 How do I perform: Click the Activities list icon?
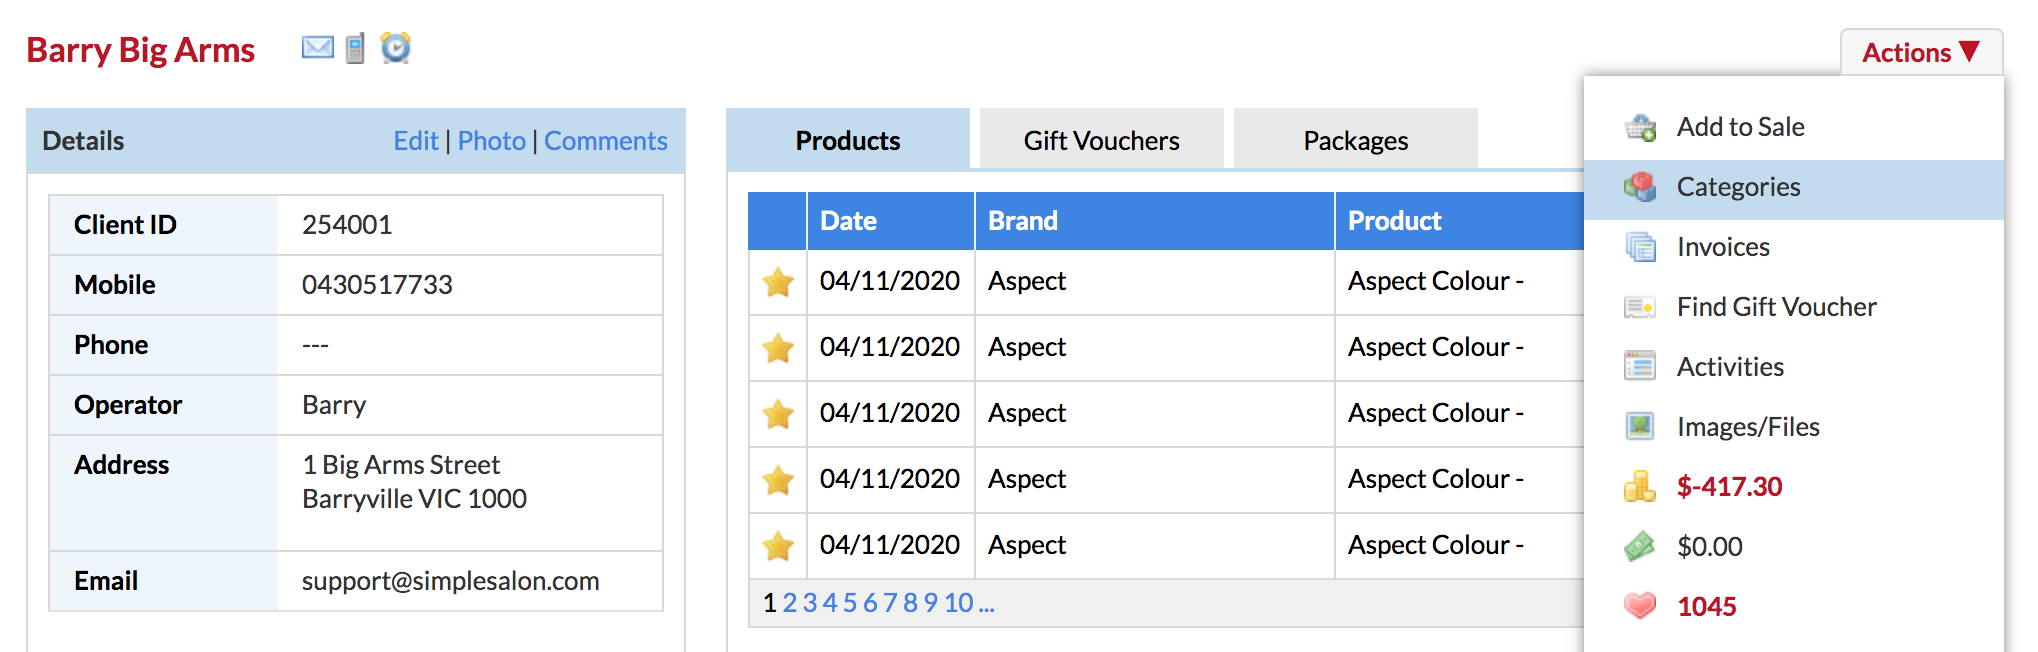point(1640,367)
